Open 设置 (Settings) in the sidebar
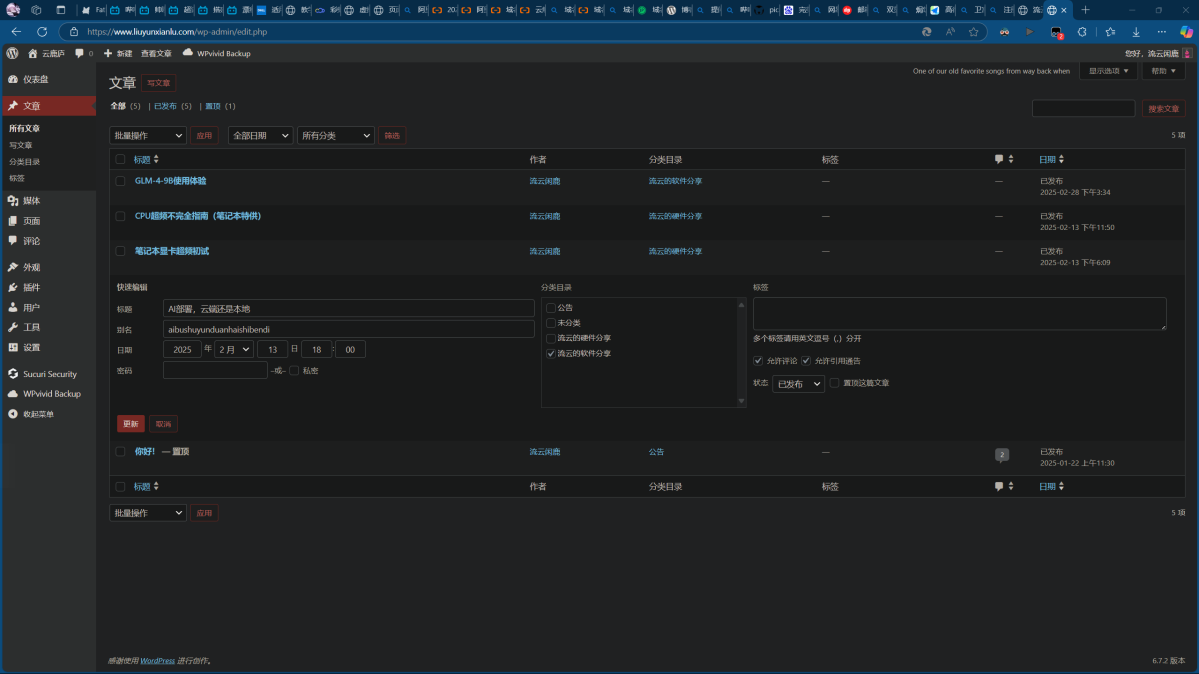1199x674 pixels. pyautogui.click(x=31, y=348)
